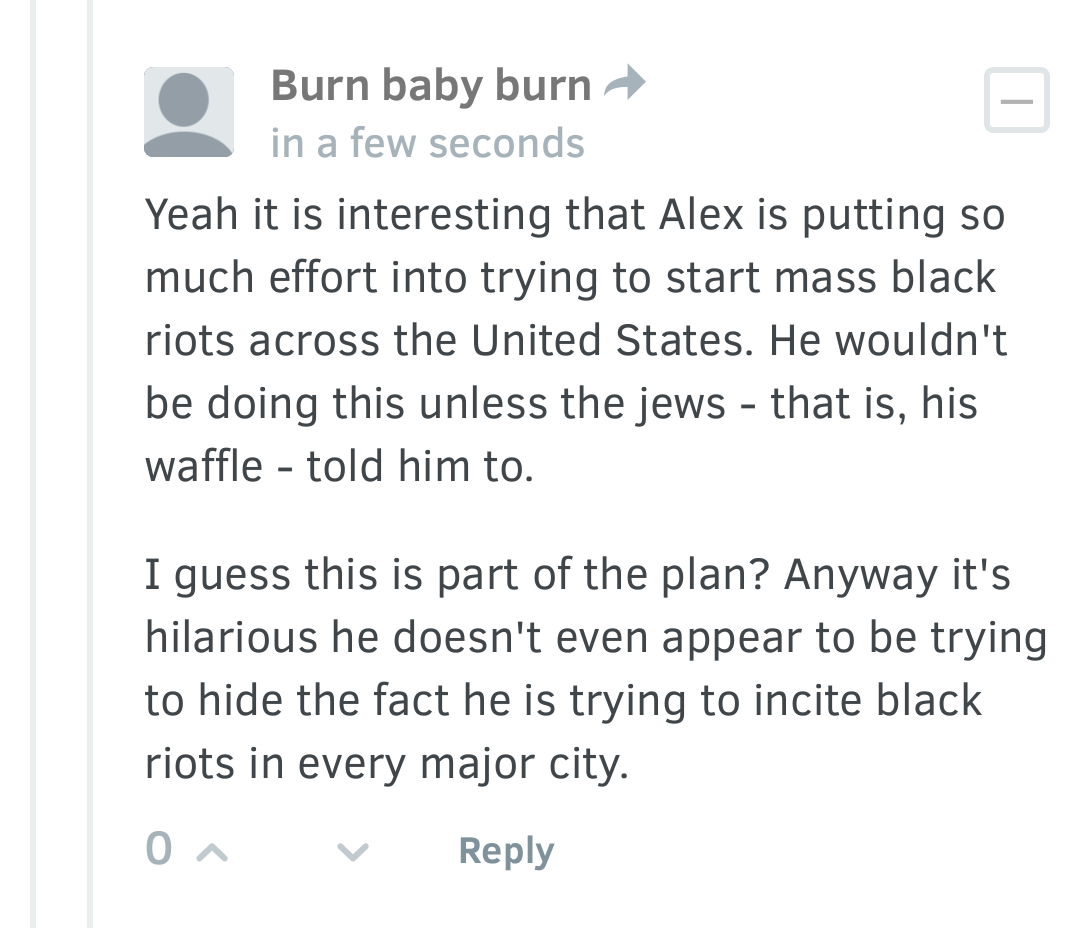Click the share arrow beside the username
Screen dimensions: 1080x928
[x=625, y=85]
